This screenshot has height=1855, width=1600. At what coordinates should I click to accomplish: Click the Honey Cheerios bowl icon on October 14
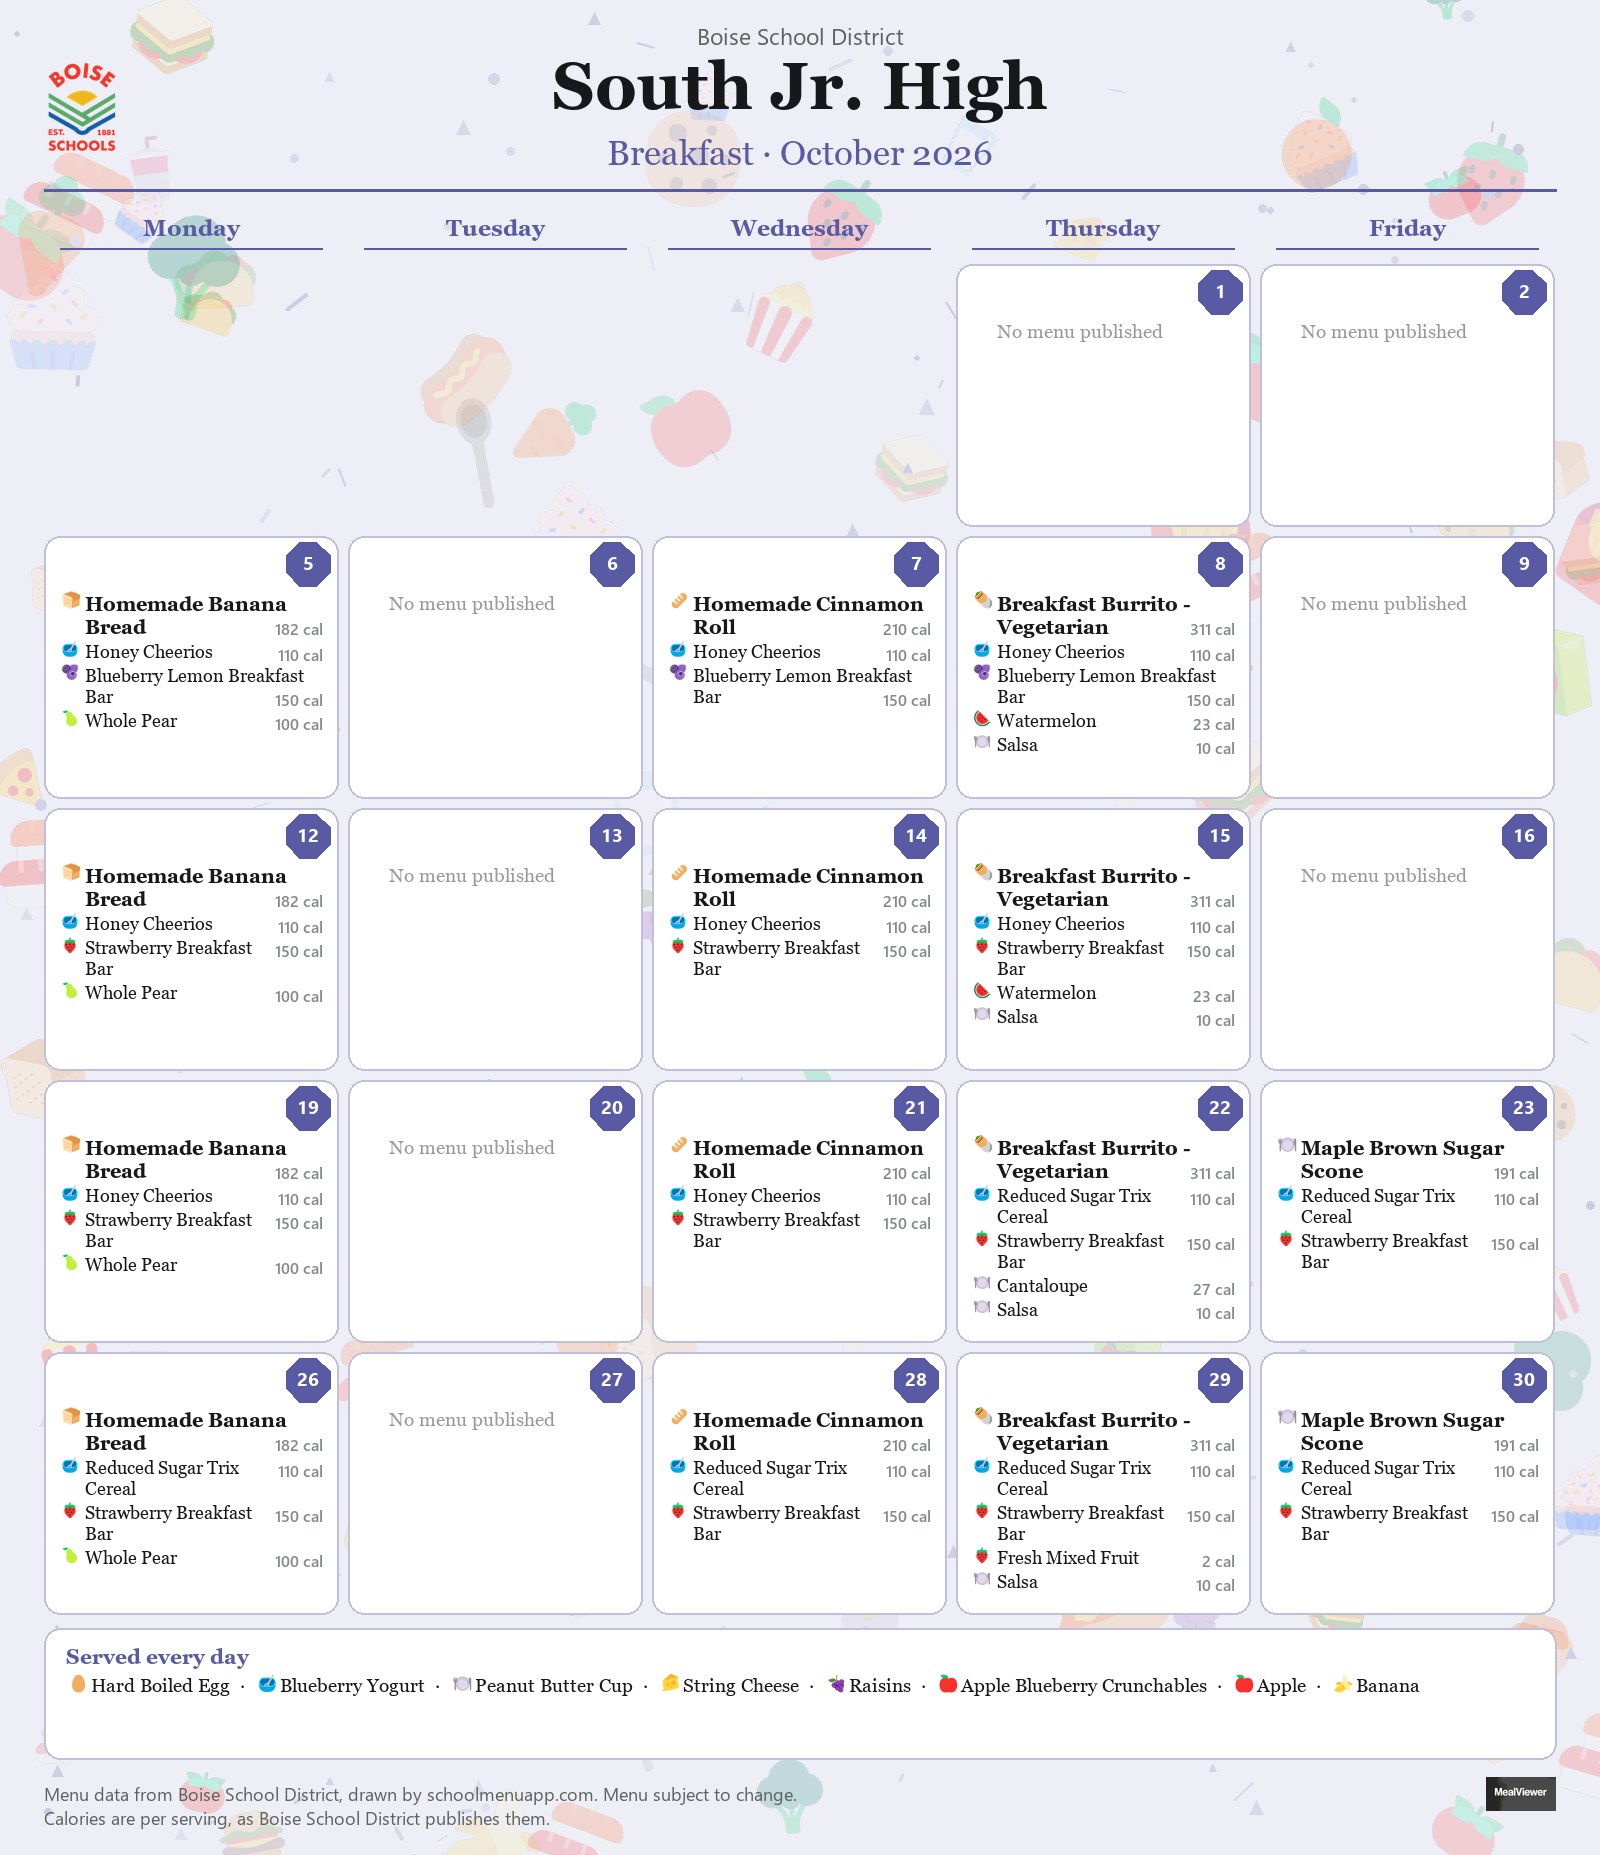(678, 921)
